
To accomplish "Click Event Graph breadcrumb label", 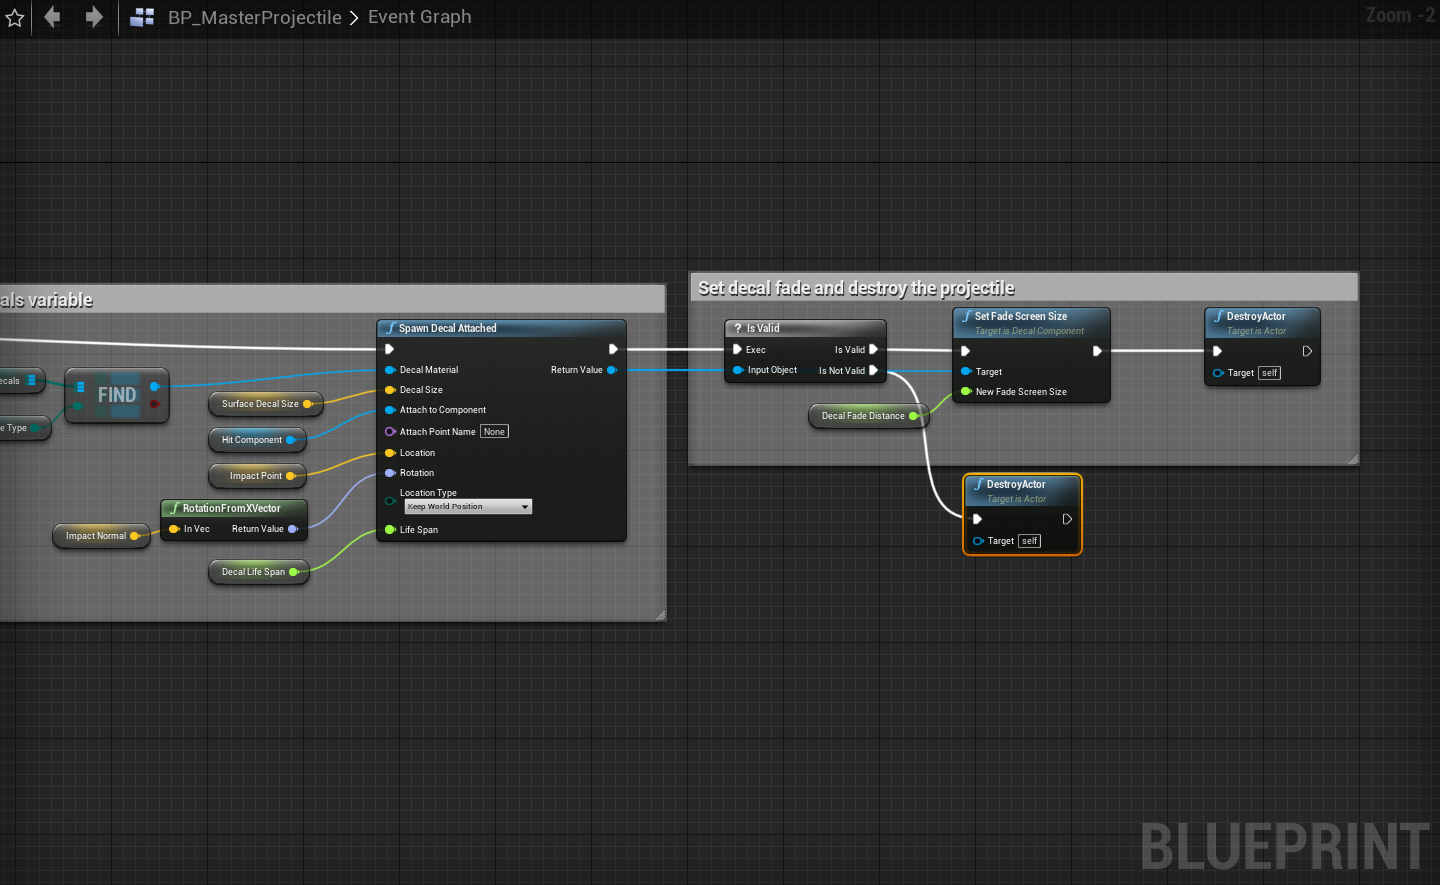I will click(x=419, y=17).
